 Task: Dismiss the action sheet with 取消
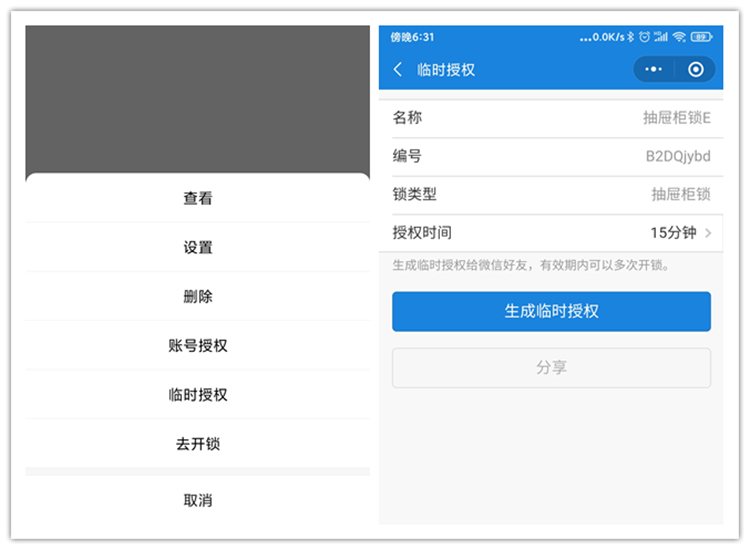[x=198, y=500]
